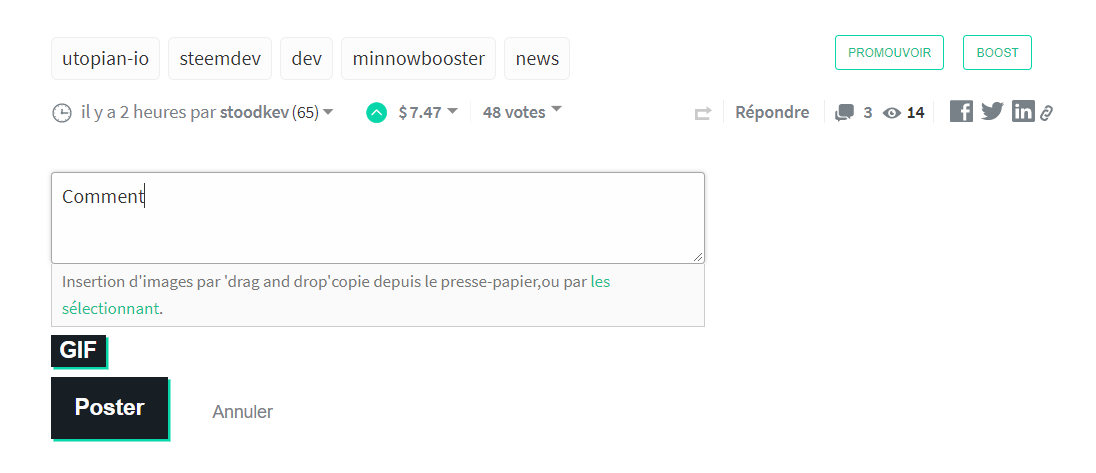
Task: Expand the $7.47 payout dropdown
Action: (x=452, y=111)
